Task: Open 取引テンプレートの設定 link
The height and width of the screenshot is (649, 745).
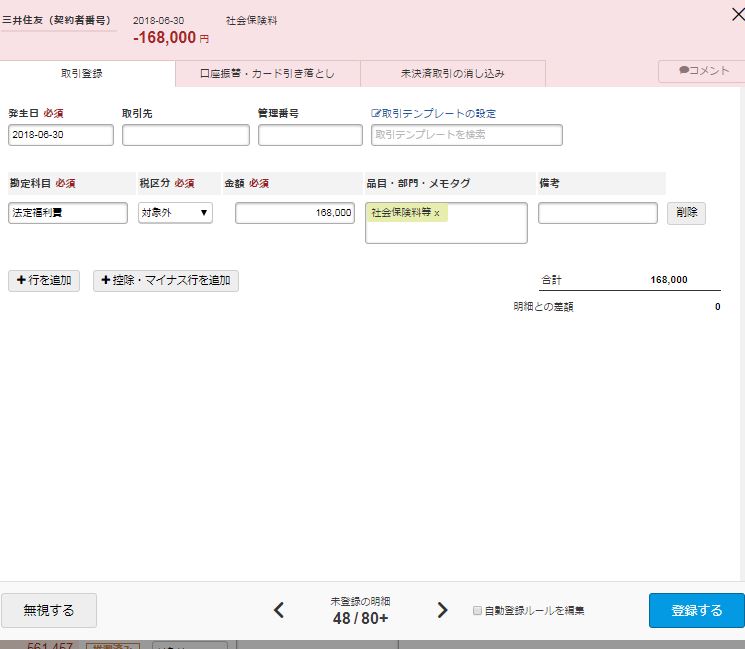Action: (433, 114)
